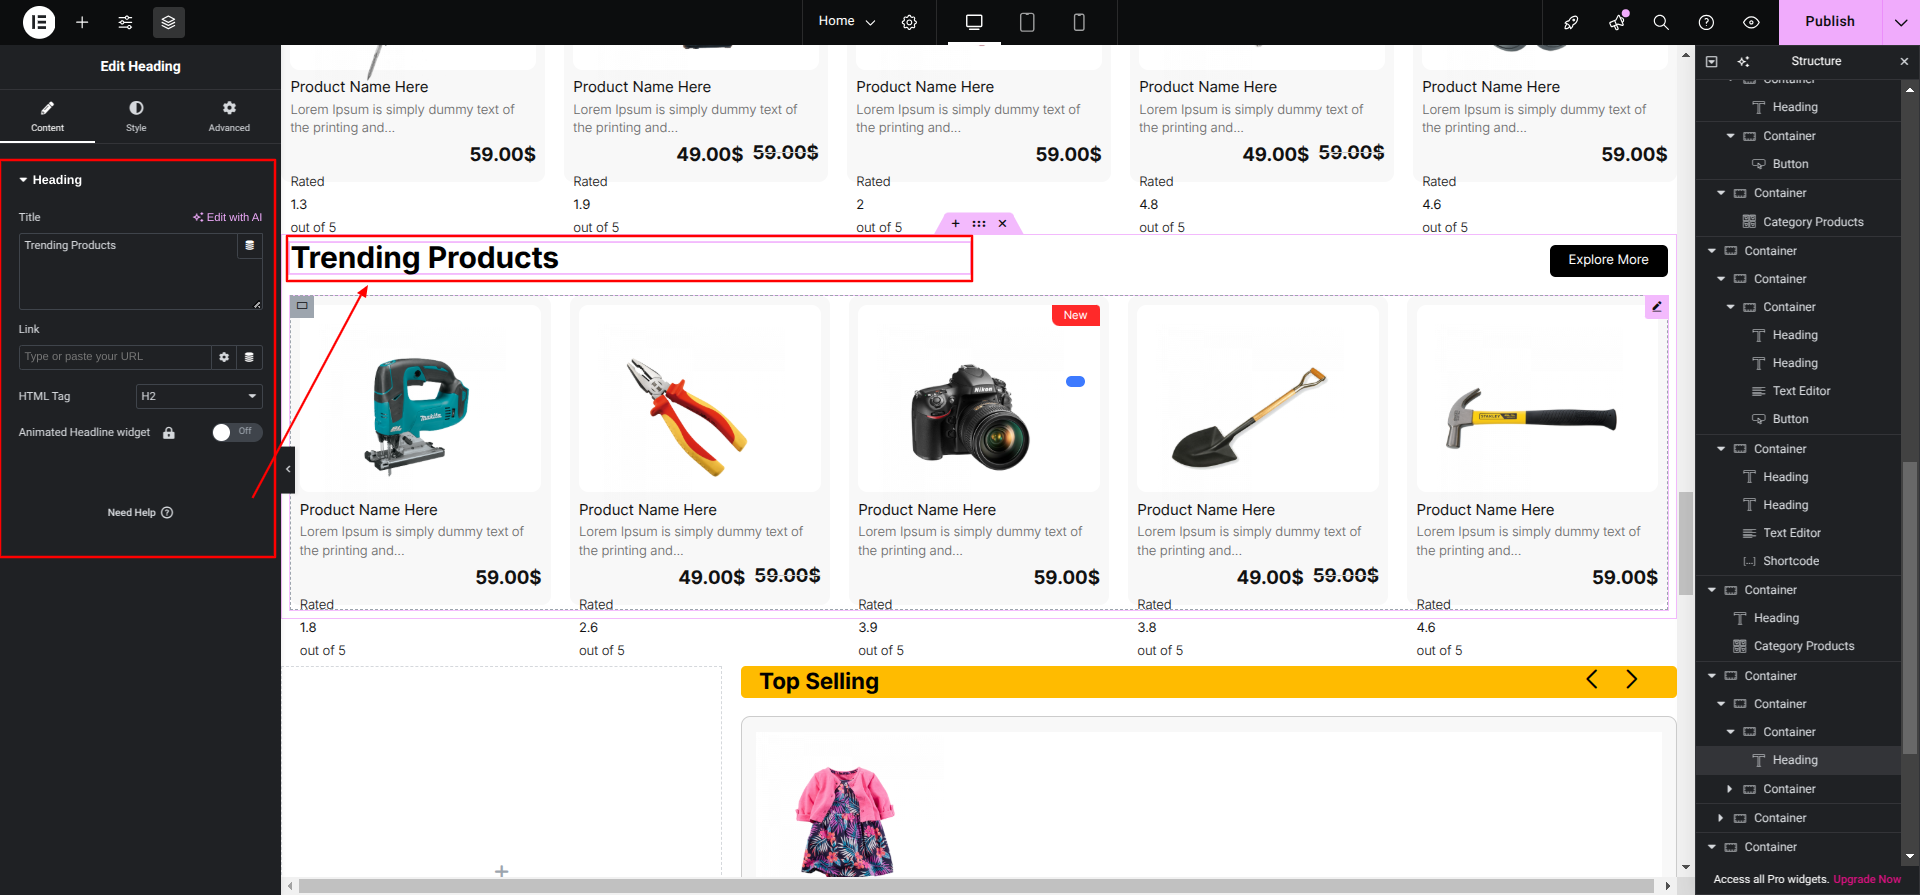The width and height of the screenshot is (1920, 895).
Task: Switch to mobile responsive view
Action: [x=1079, y=22]
